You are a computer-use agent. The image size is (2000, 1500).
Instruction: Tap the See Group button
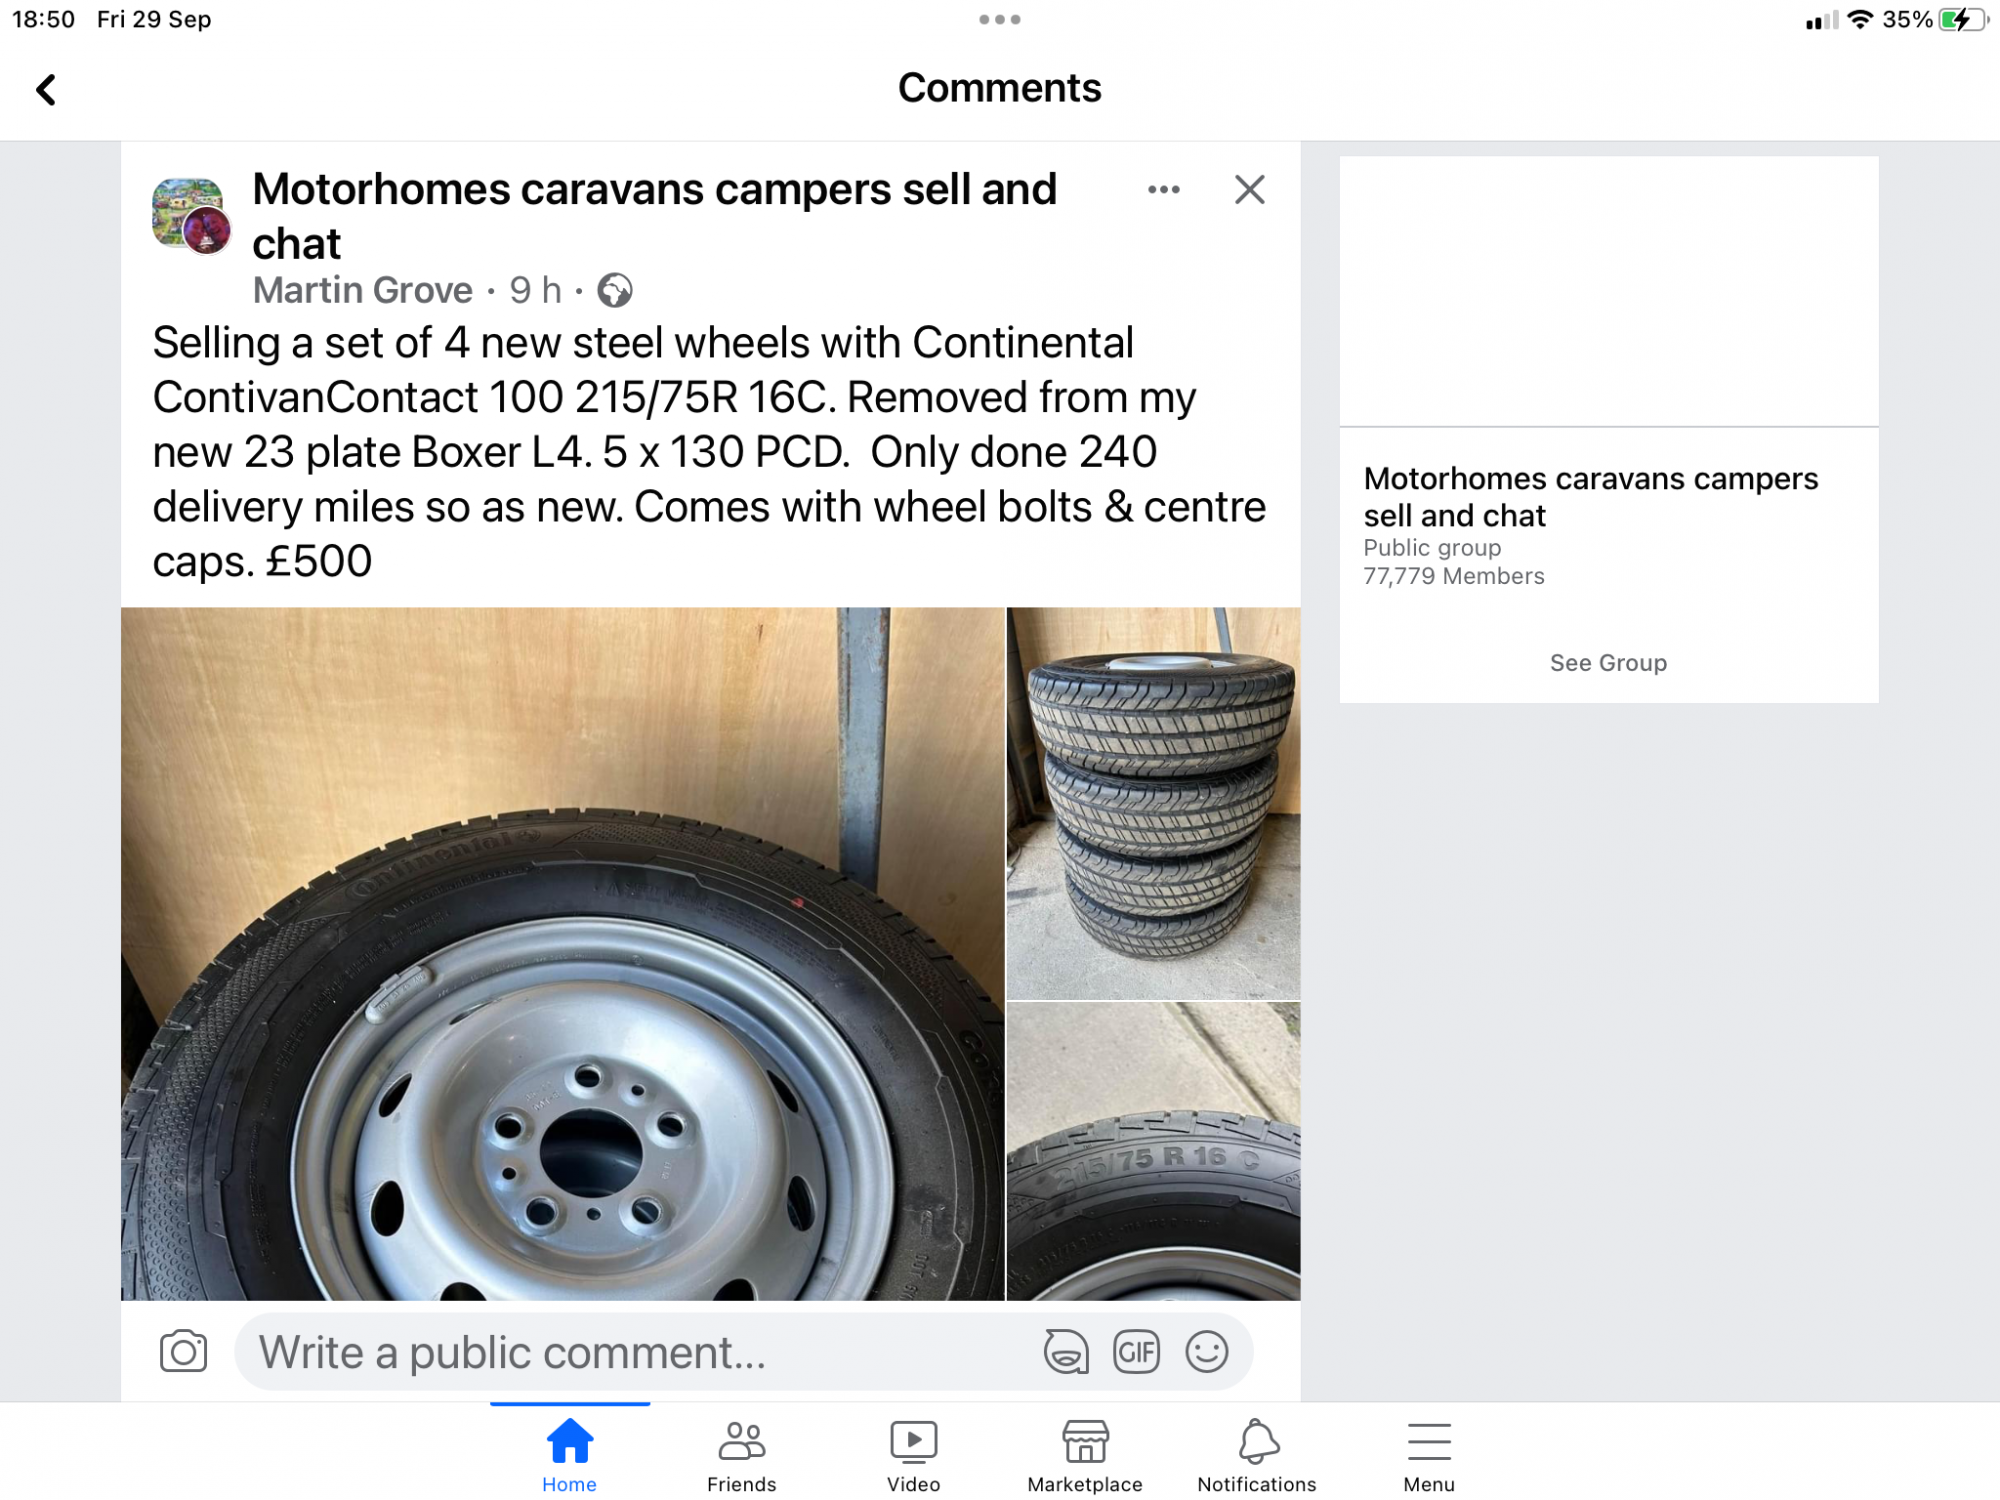[1608, 663]
